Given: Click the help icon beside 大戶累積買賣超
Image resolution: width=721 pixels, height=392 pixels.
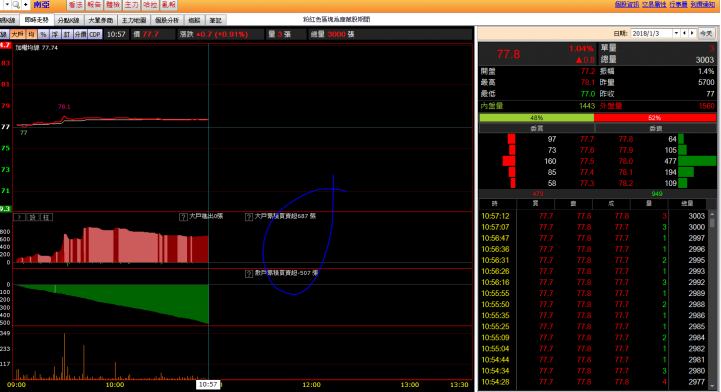Looking at the screenshot, I should click(x=249, y=216).
